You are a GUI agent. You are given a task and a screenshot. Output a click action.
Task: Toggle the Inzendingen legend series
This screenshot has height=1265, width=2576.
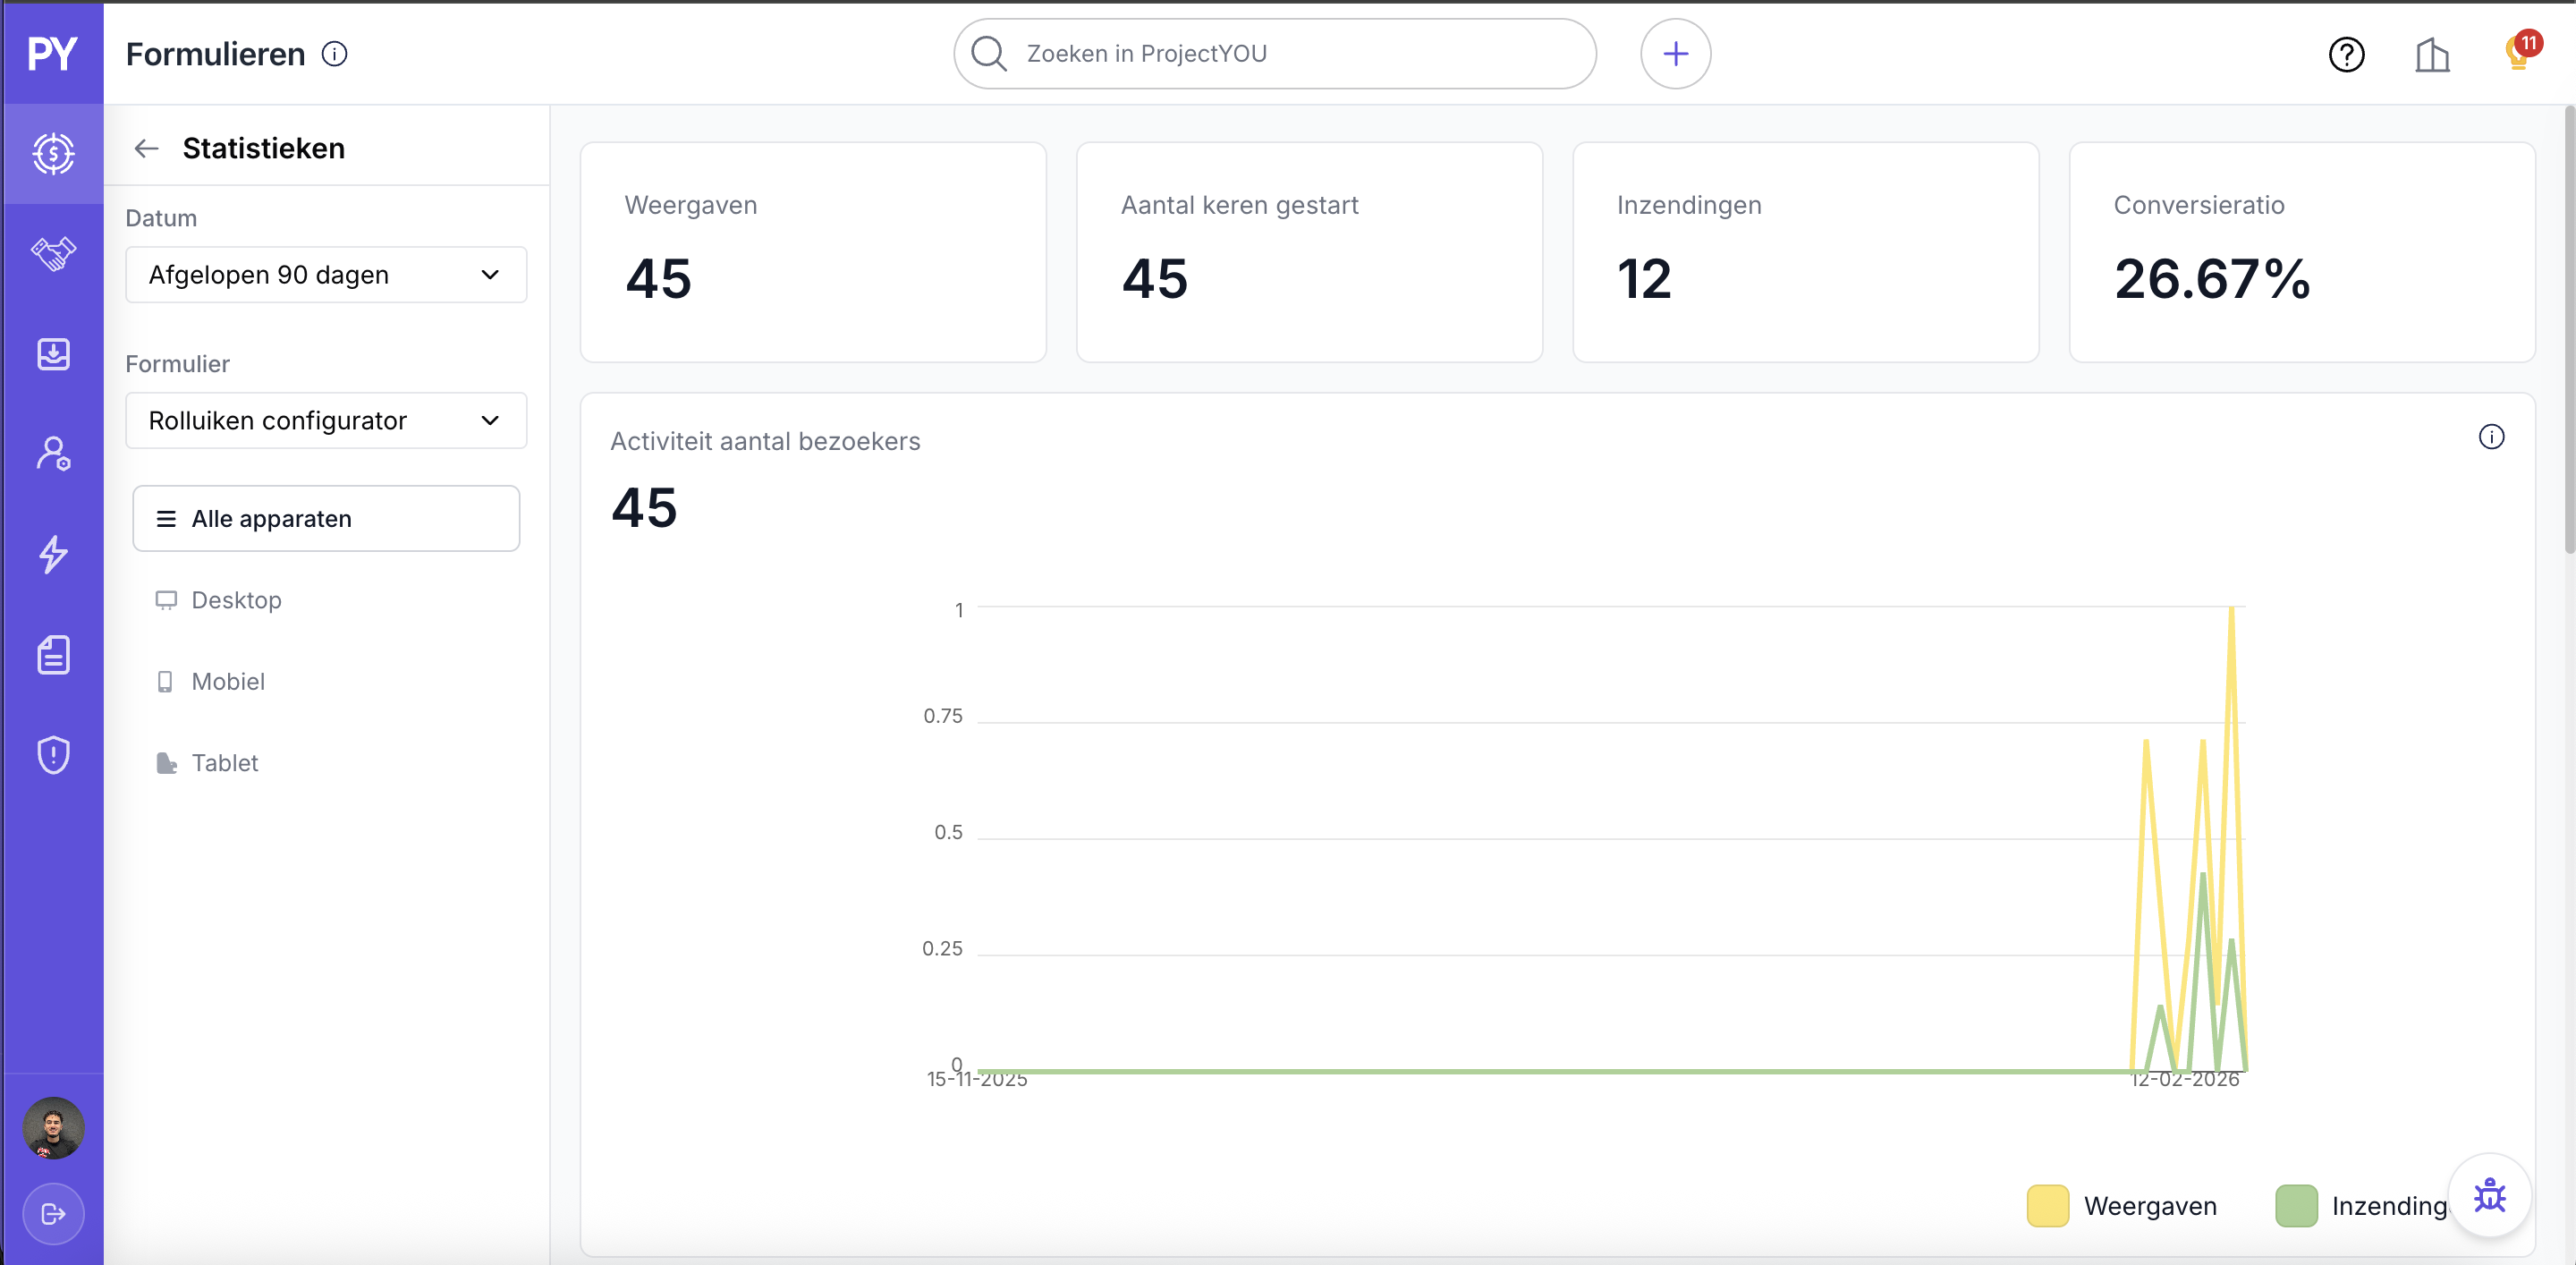pos(2360,1206)
